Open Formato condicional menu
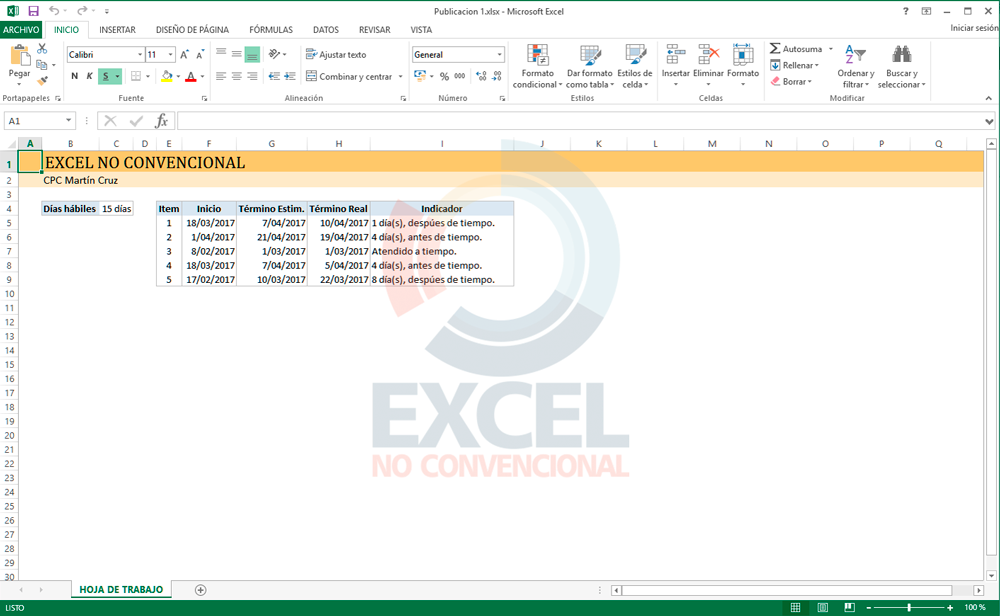Screen dimensions: 1000x616 537,67
